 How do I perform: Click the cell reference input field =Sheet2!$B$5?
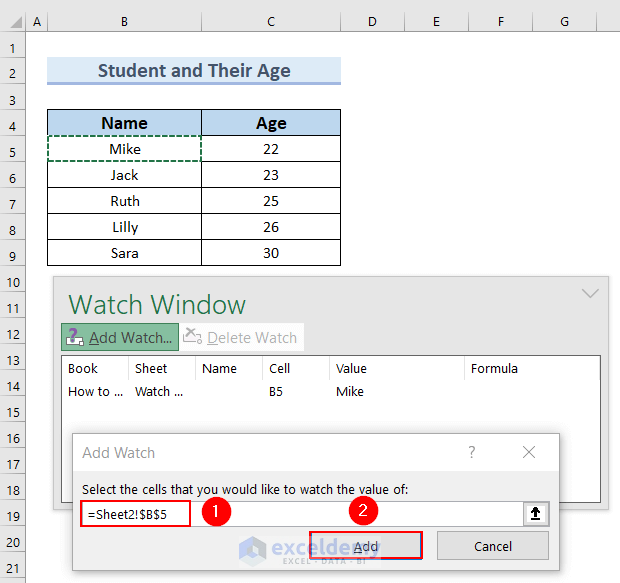pyautogui.click(x=302, y=514)
